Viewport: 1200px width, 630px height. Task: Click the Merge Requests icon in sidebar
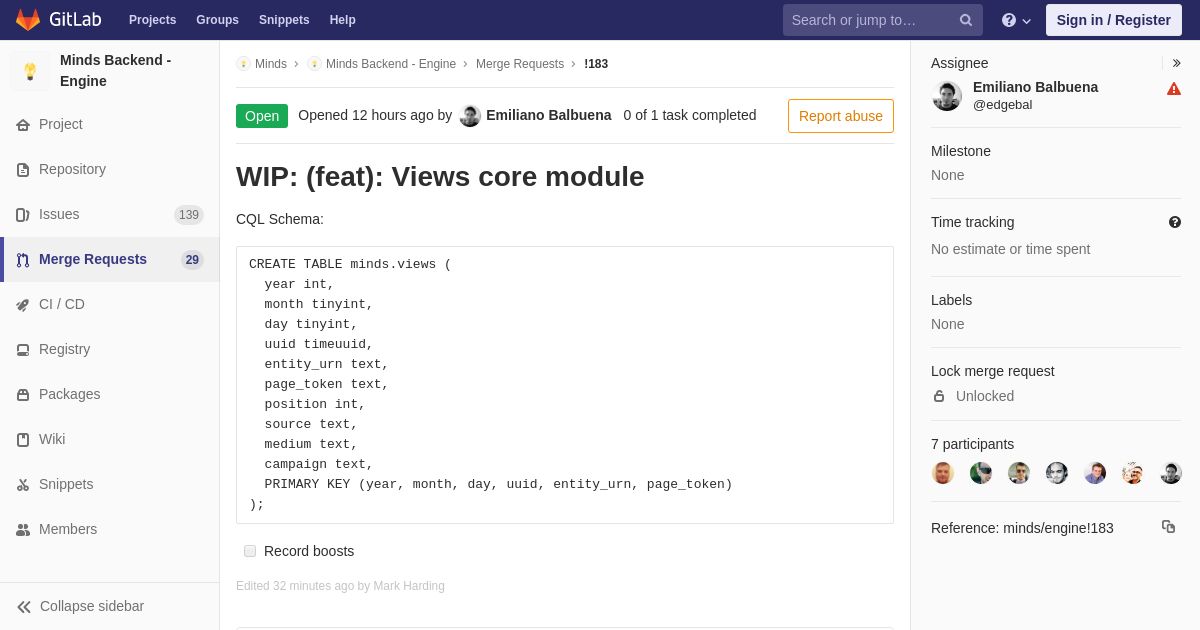pos(23,260)
